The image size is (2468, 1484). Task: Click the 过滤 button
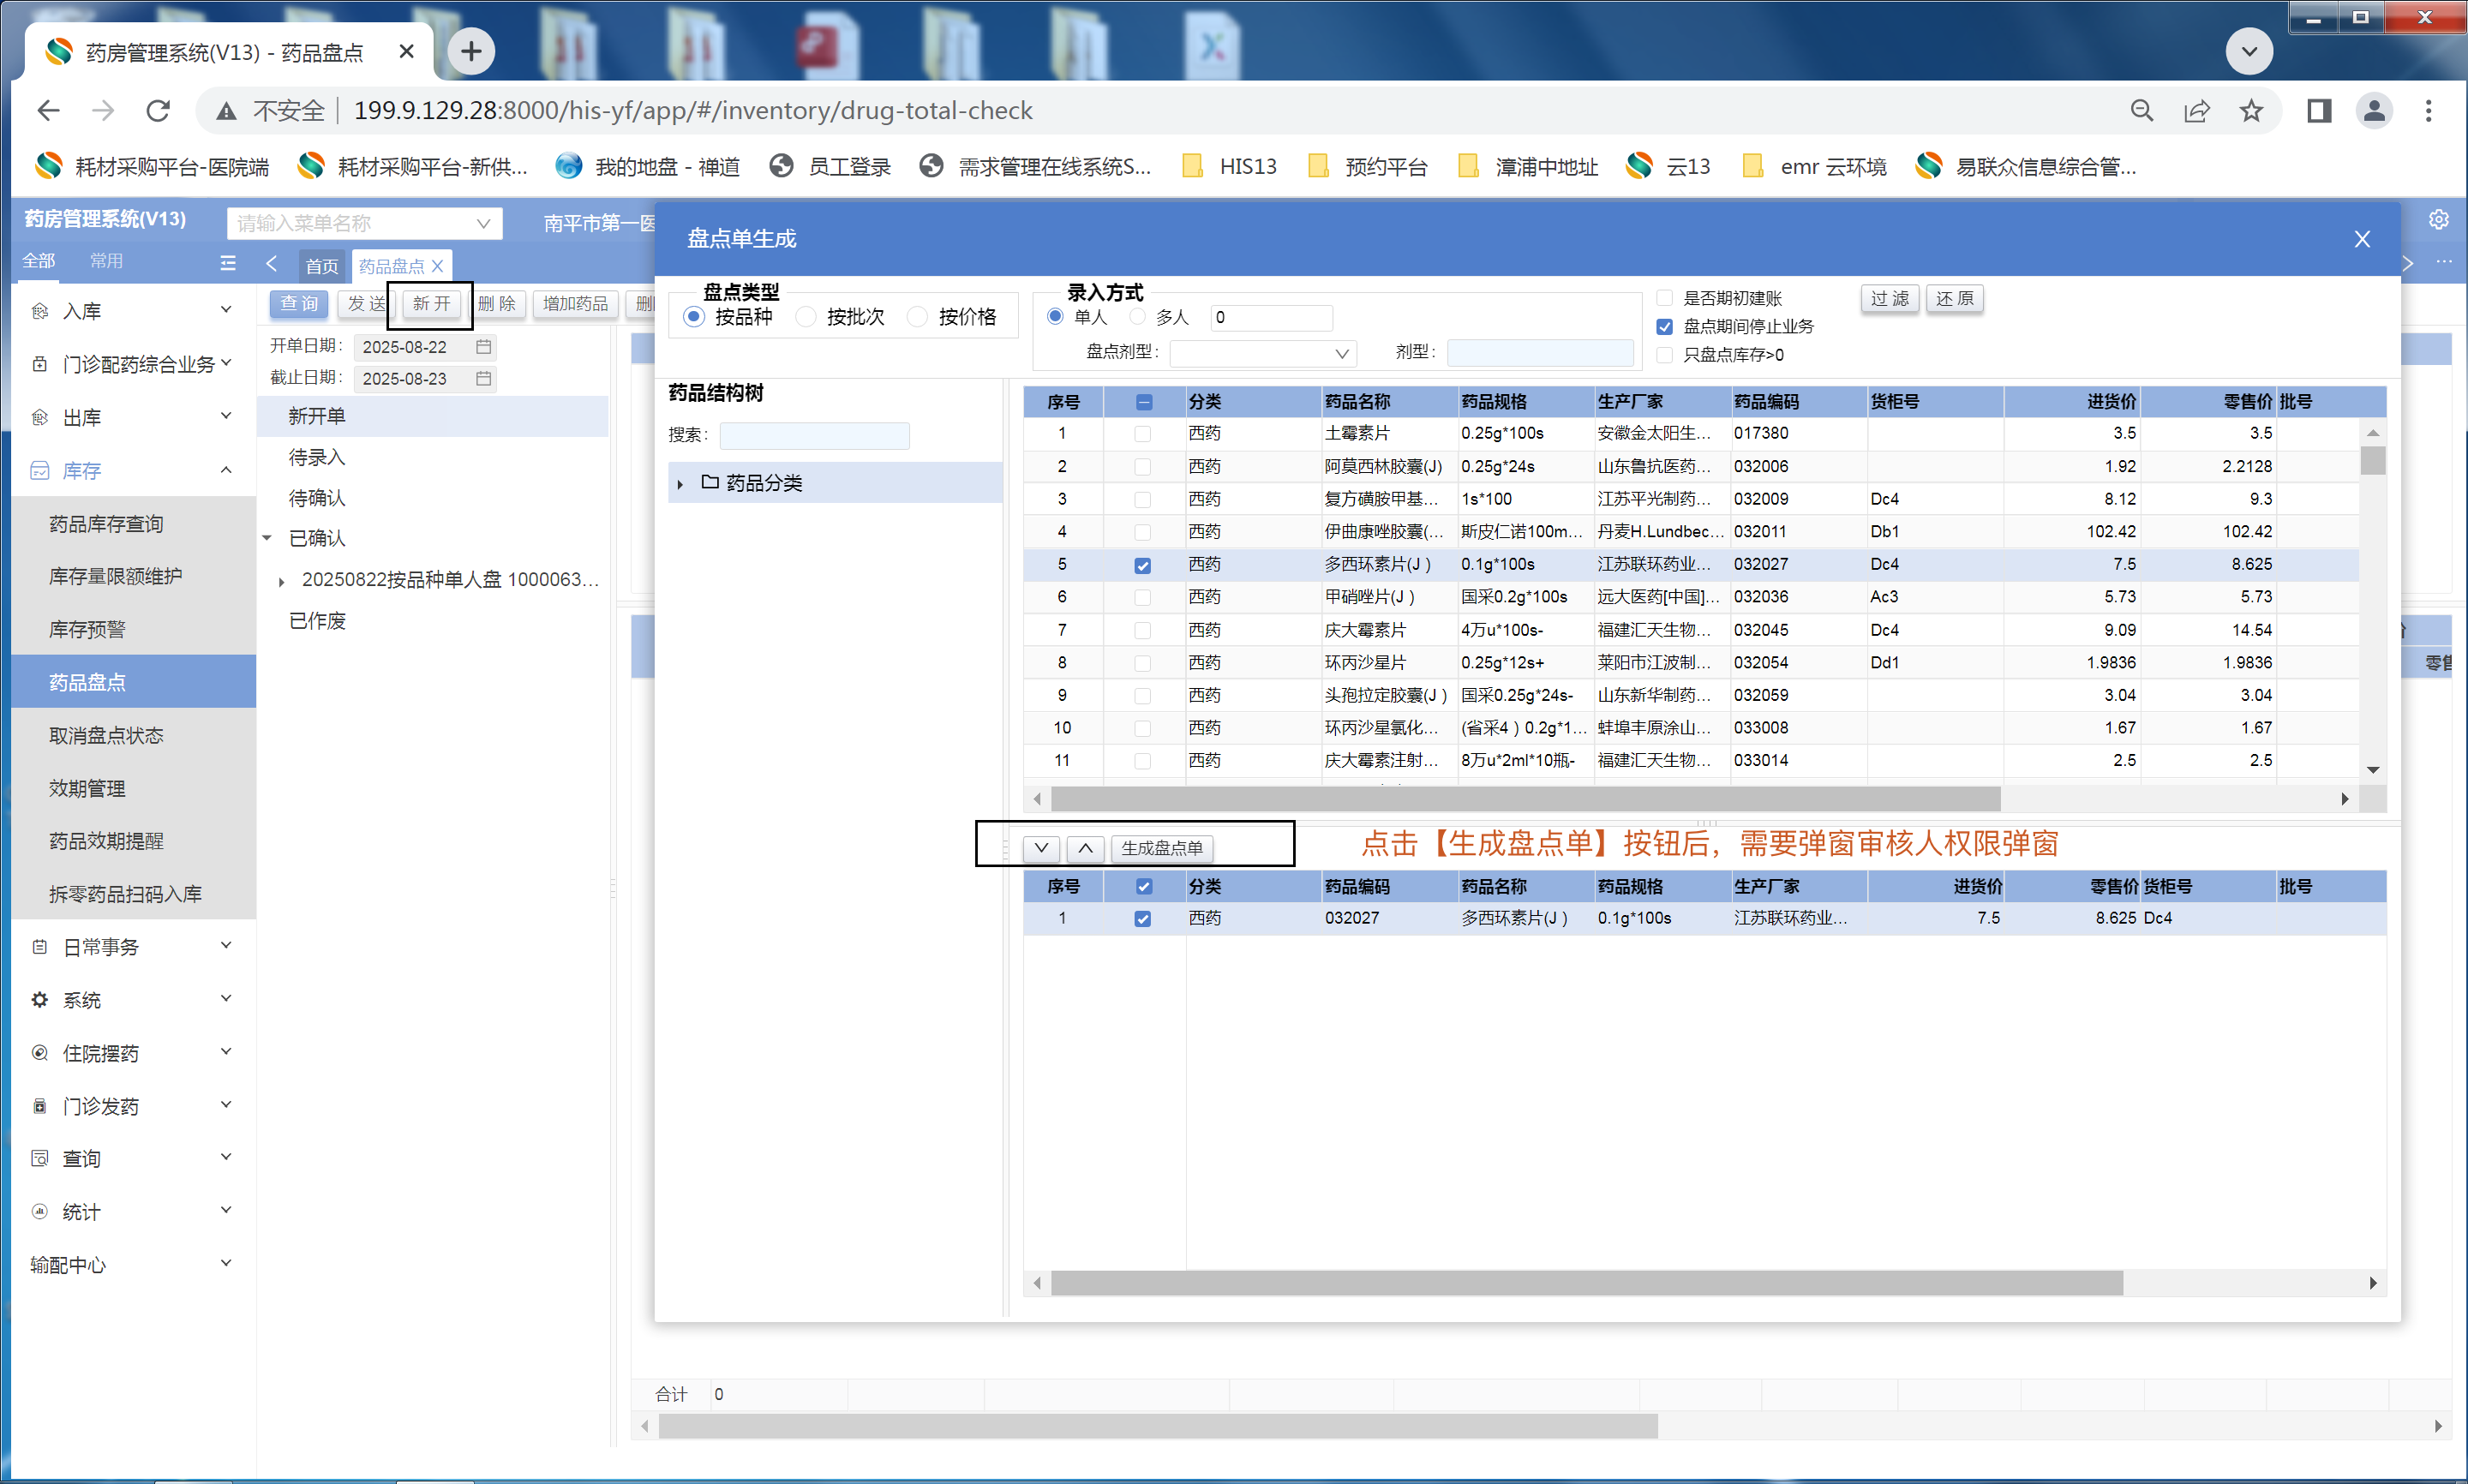point(1889,298)
